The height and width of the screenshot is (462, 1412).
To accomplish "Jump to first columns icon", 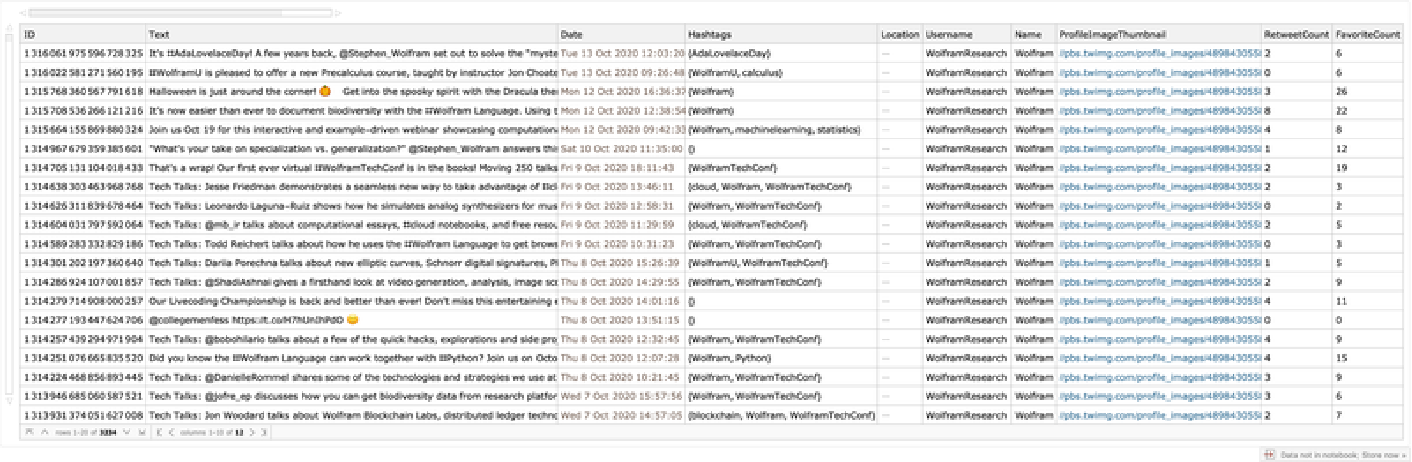I will [x=158, y=432].
